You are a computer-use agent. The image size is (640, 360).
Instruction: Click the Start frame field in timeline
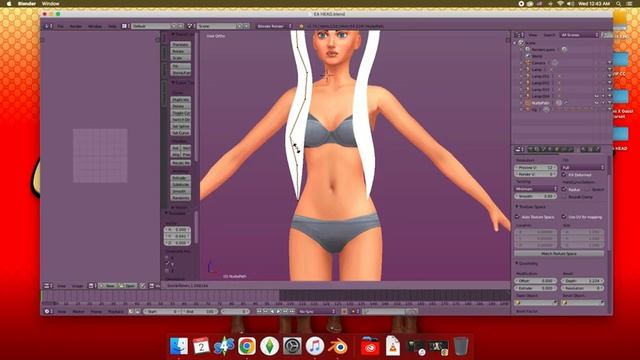click(162, 311)
